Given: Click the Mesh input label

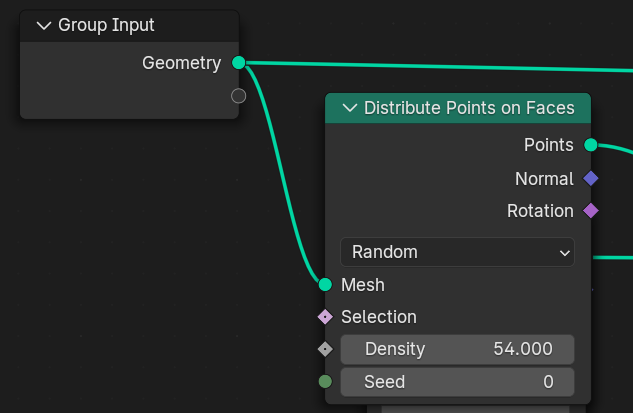Looking at the screenshot, I should click(363, 285).
